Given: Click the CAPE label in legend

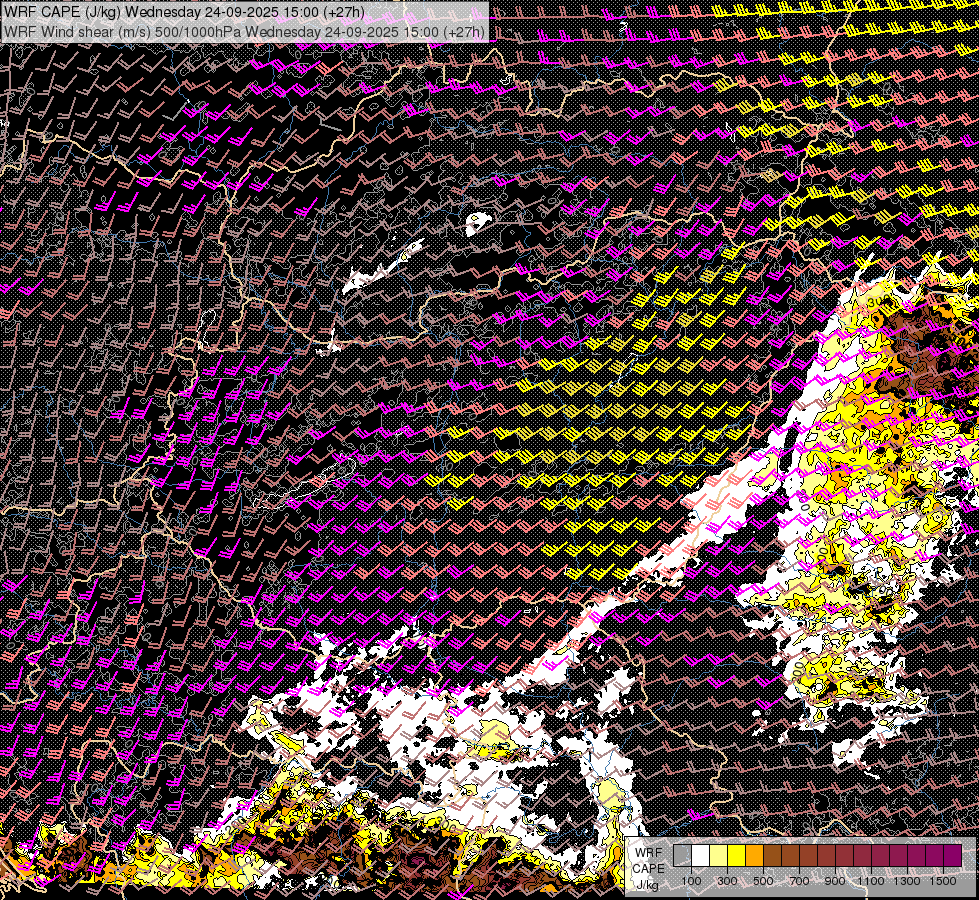Looking at the screenshot, I should (649, 869).
